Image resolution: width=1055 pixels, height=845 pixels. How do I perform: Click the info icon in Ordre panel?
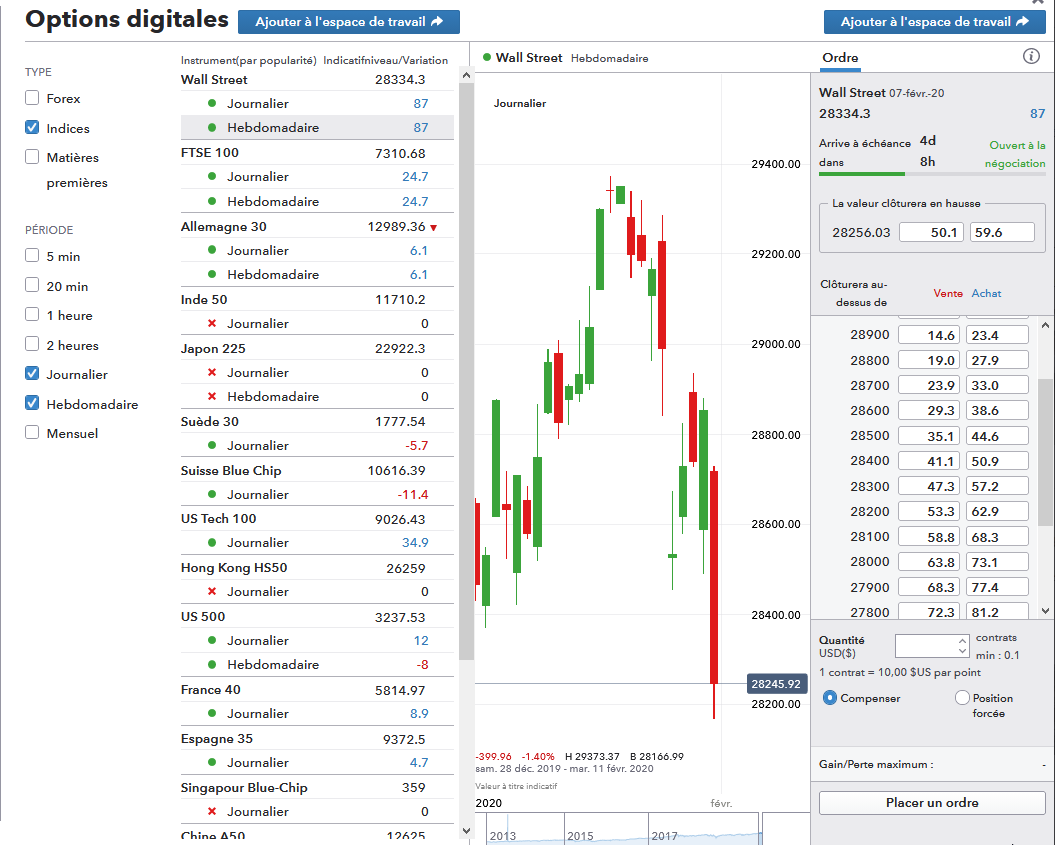click(1031, 57)
